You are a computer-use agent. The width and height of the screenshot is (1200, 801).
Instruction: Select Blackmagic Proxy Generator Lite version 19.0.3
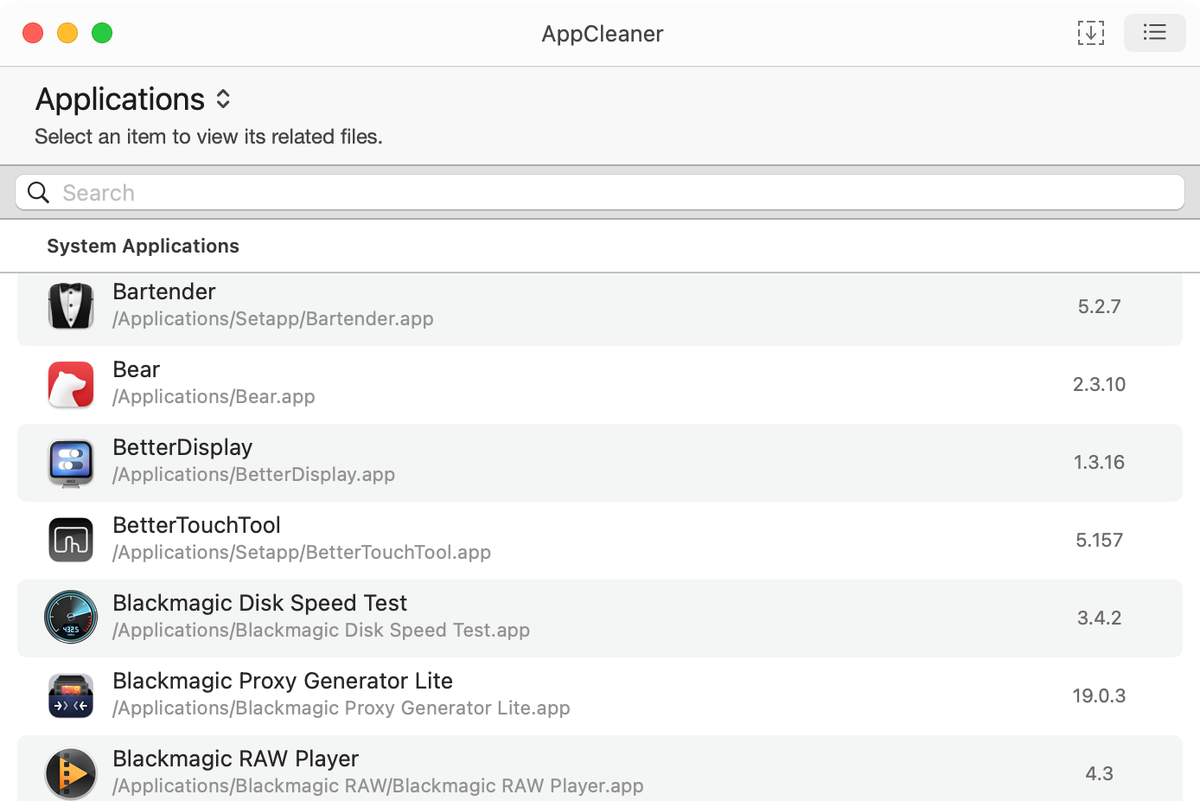[1099, 695]
